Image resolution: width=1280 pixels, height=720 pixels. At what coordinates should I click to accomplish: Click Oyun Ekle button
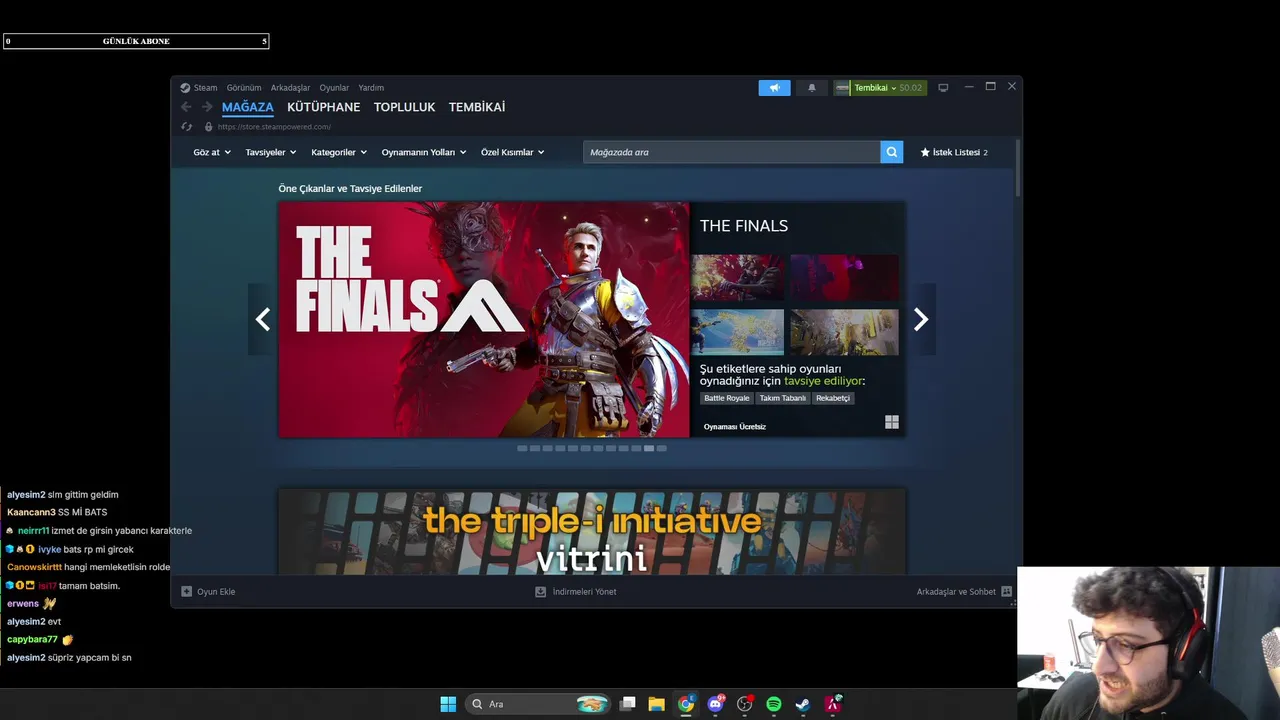pyautogui.click(x=208, y=592)
